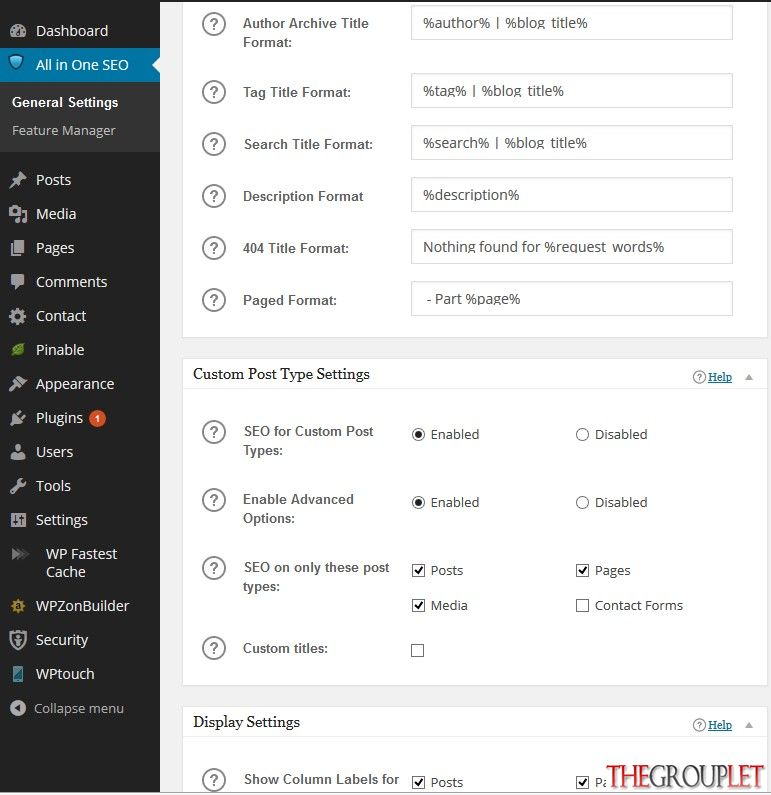Open the WP Fastest Cache menu
This screenshot has height=795, width=771.
click(80, 563)
